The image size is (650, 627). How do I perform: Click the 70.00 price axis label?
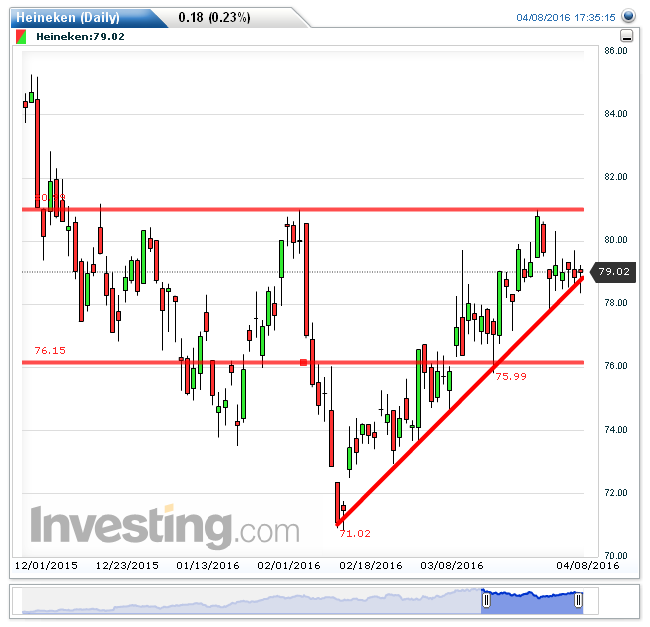click(x=616, y=556)
